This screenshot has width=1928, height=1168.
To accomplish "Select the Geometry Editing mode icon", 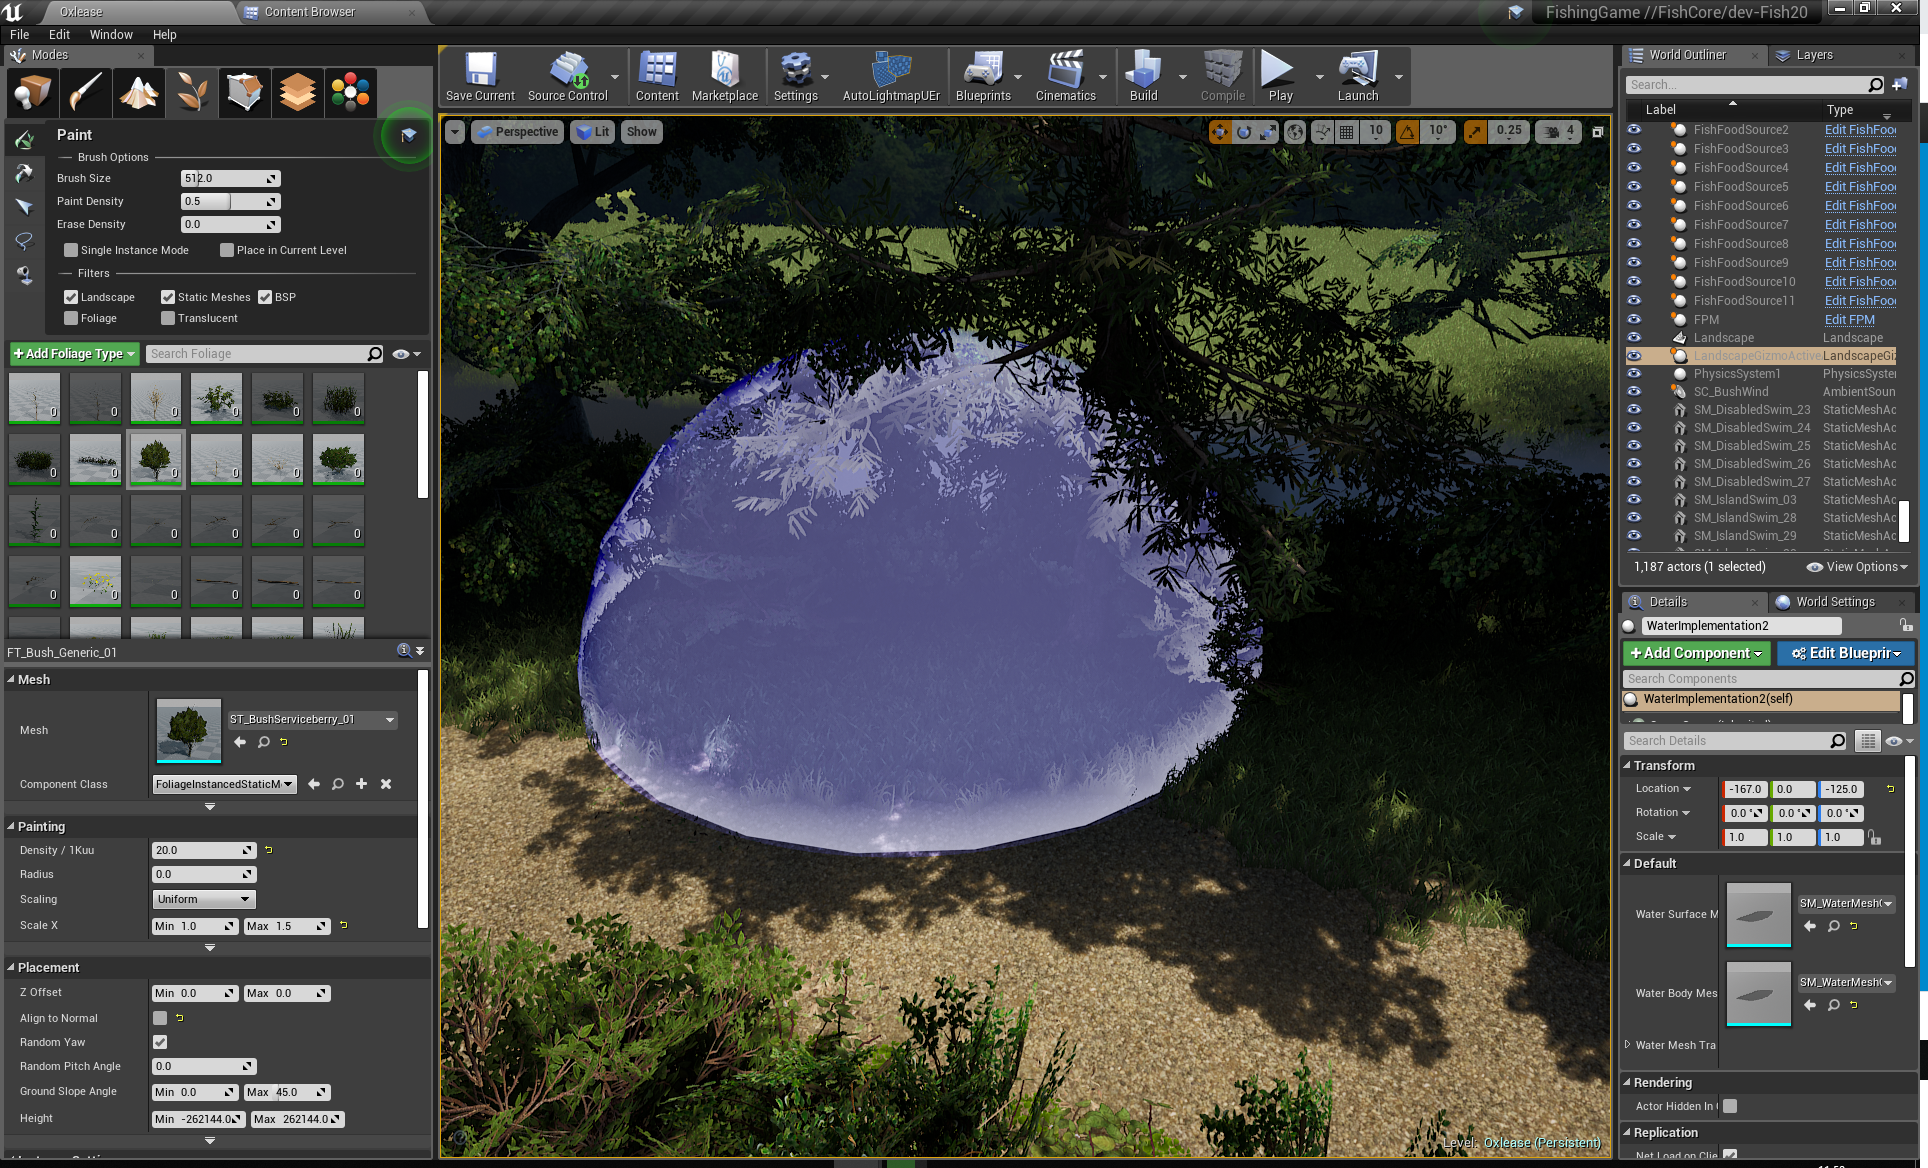I will pos(245,92).
